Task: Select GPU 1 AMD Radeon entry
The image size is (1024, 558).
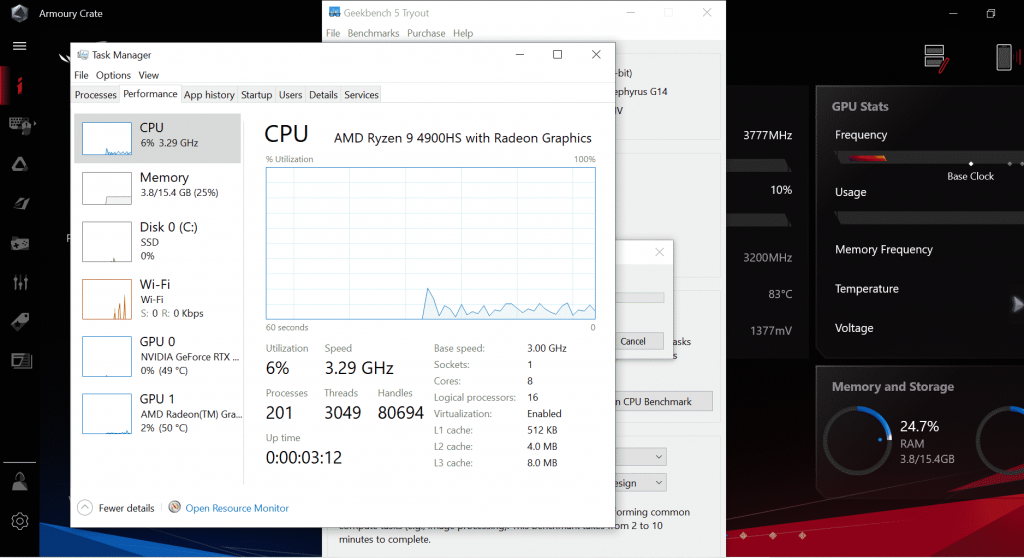Action: pyautogui.click(x=157, y=414)
